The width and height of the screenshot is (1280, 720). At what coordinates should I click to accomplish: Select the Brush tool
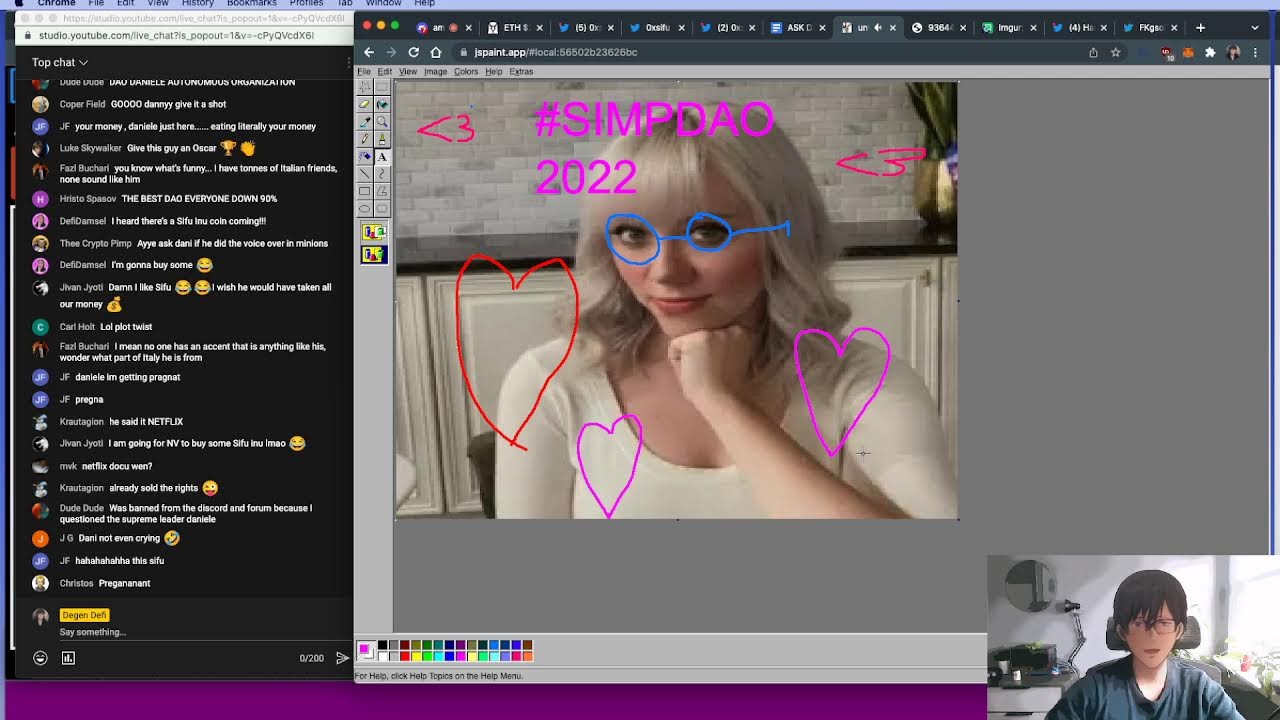[x=382, y=138]
